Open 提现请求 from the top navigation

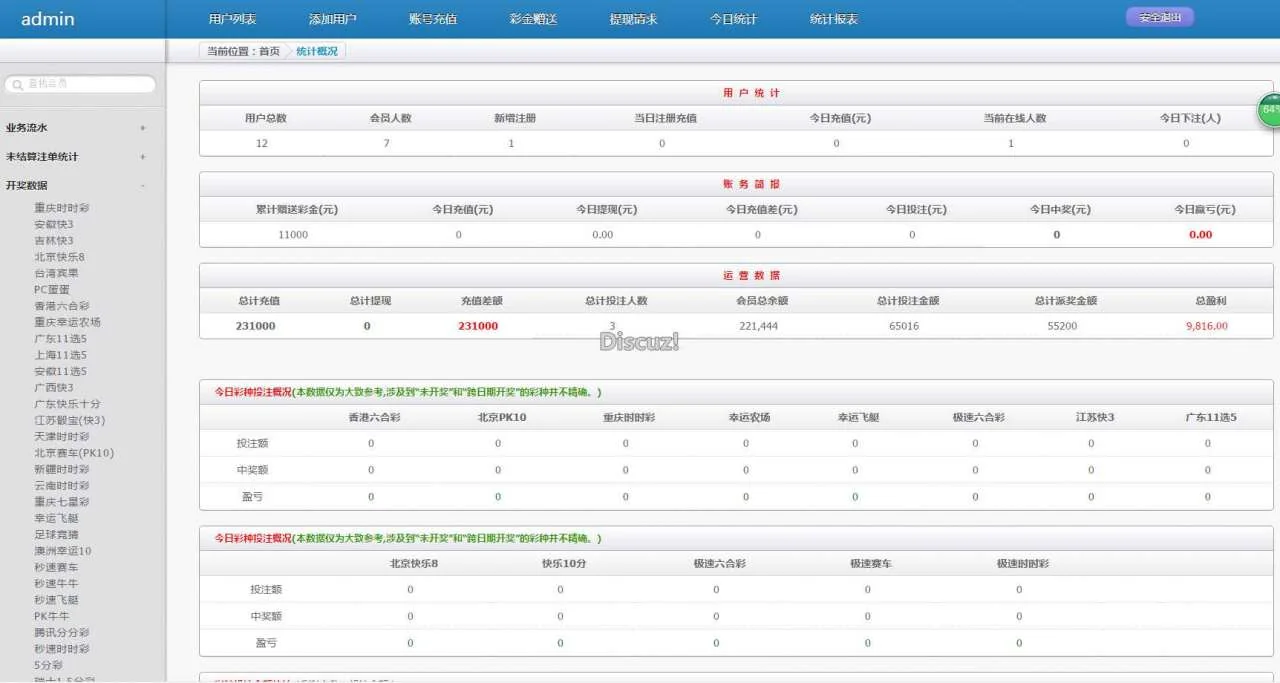pyautogui.click(x=633, y=19)
